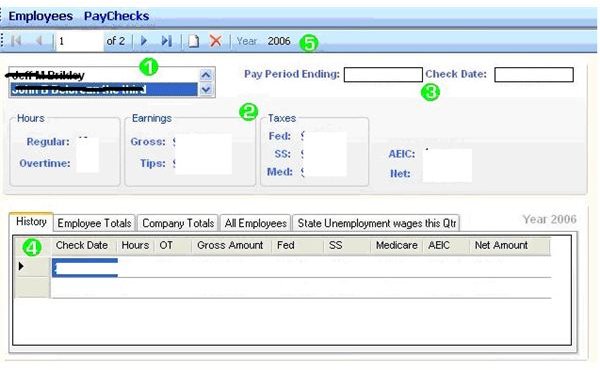Viewport: 600px width, 370px height.
Task: Click the Check Date input field
Action: [534, 75]
